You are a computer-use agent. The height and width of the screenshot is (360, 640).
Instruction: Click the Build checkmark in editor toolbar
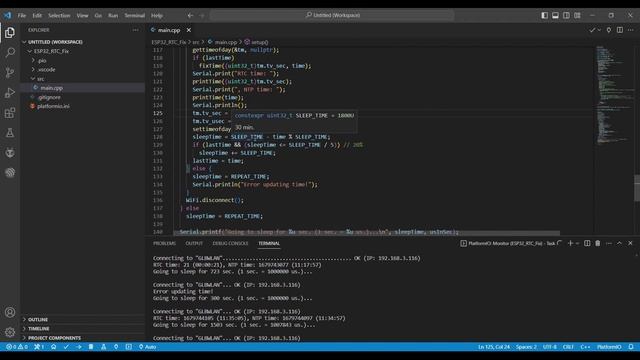point(592,30)
